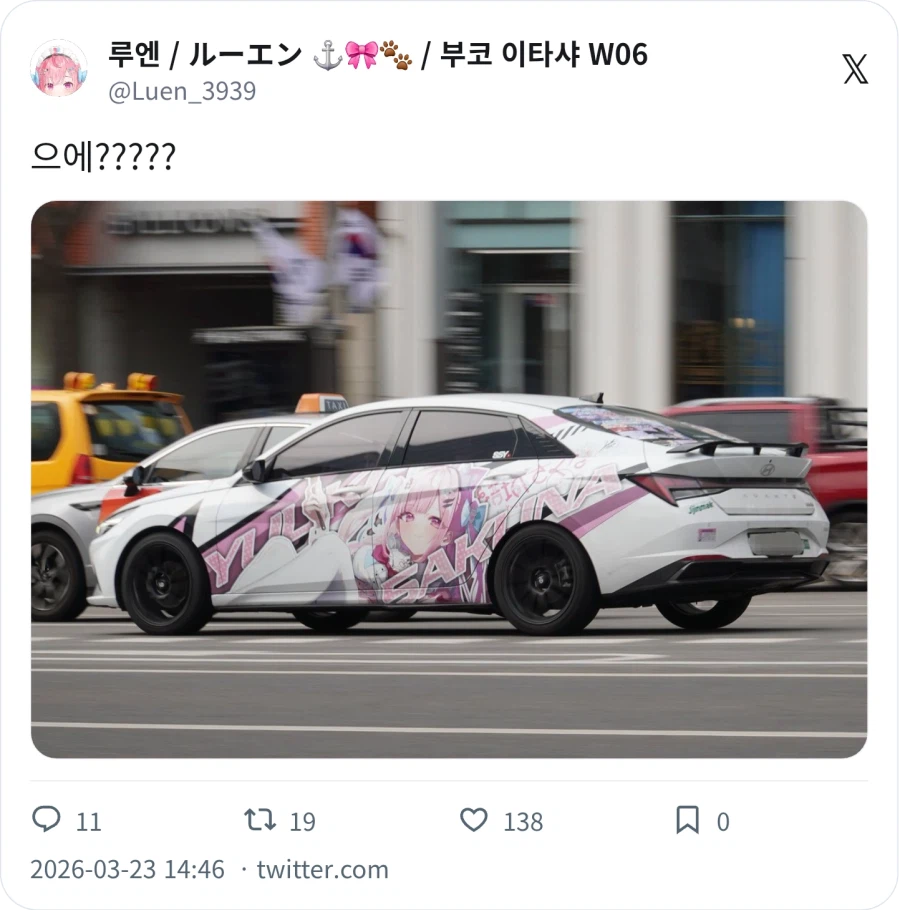Like the tweet with the heart icon
Image resolution: width=900 pixels, height=910 pixels.
click(474, 820)
